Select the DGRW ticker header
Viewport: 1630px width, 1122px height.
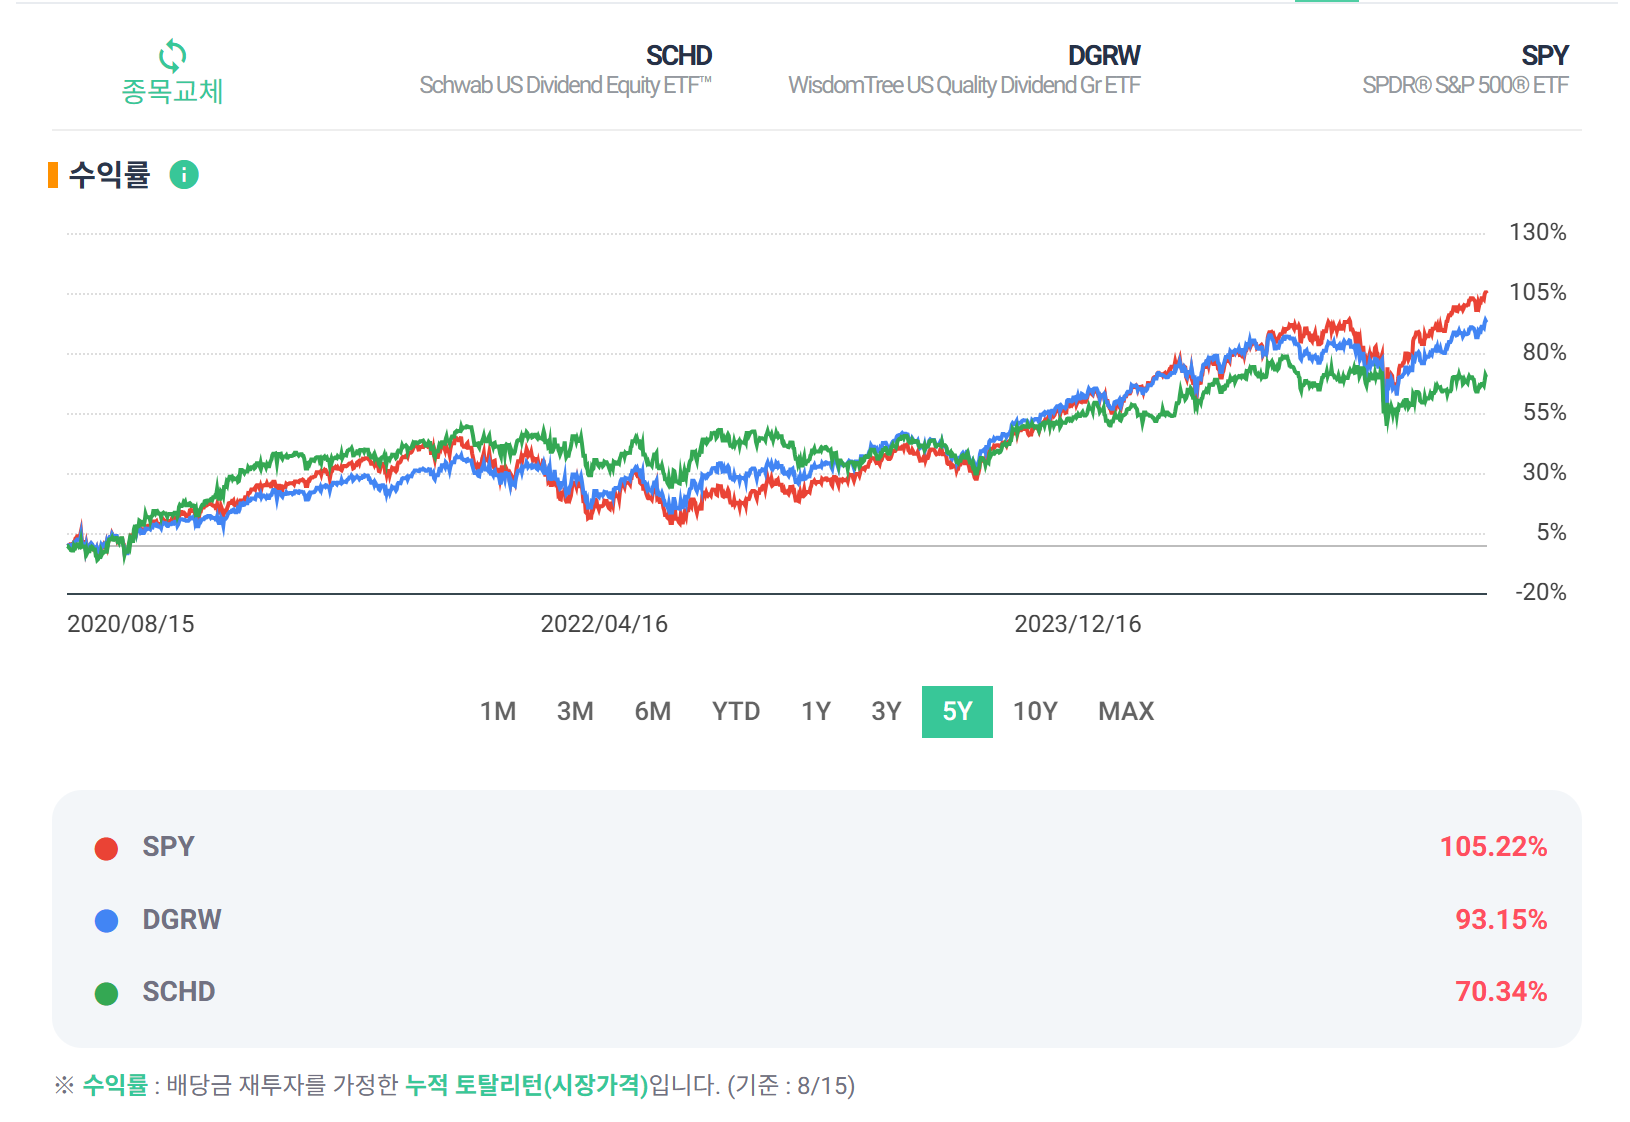pyautogui.click(x=1104, y=55)
